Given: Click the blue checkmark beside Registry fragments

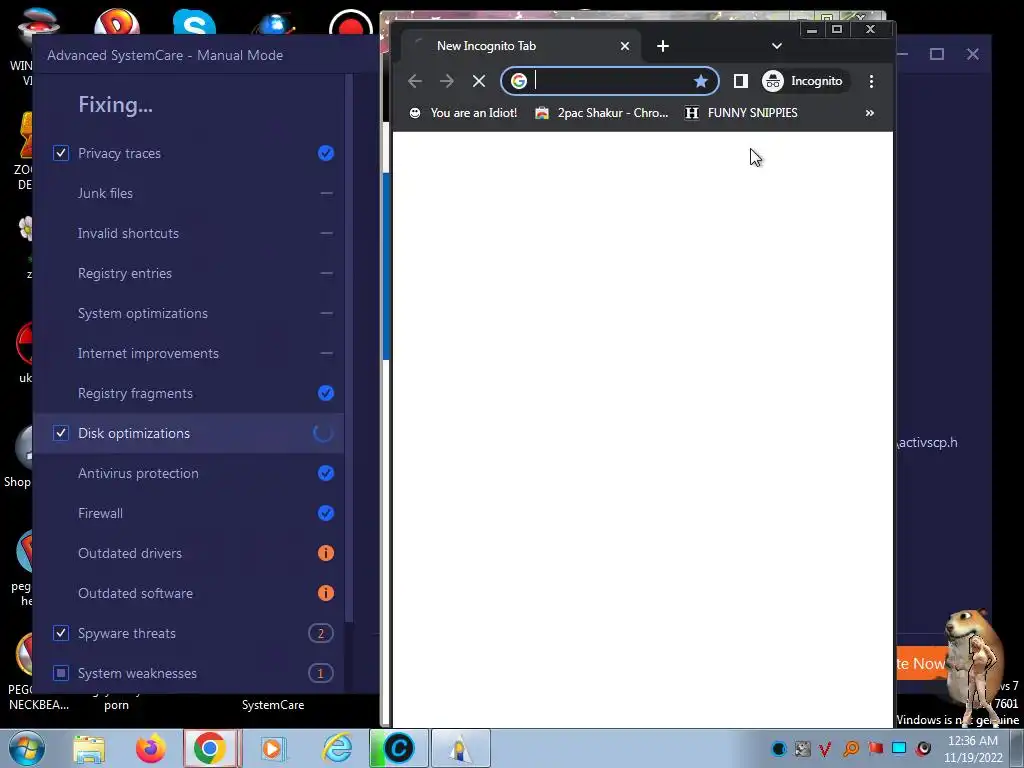Looking at the screenshot, I should 326,393.
